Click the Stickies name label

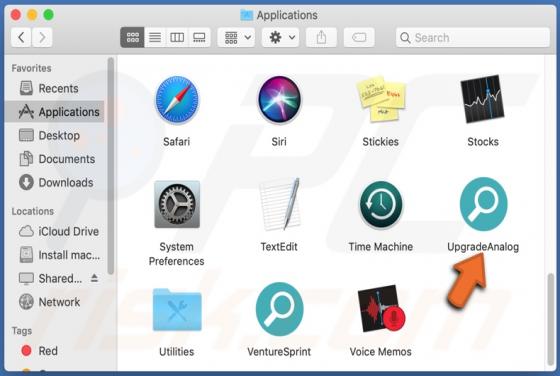[x=381, y=142]
